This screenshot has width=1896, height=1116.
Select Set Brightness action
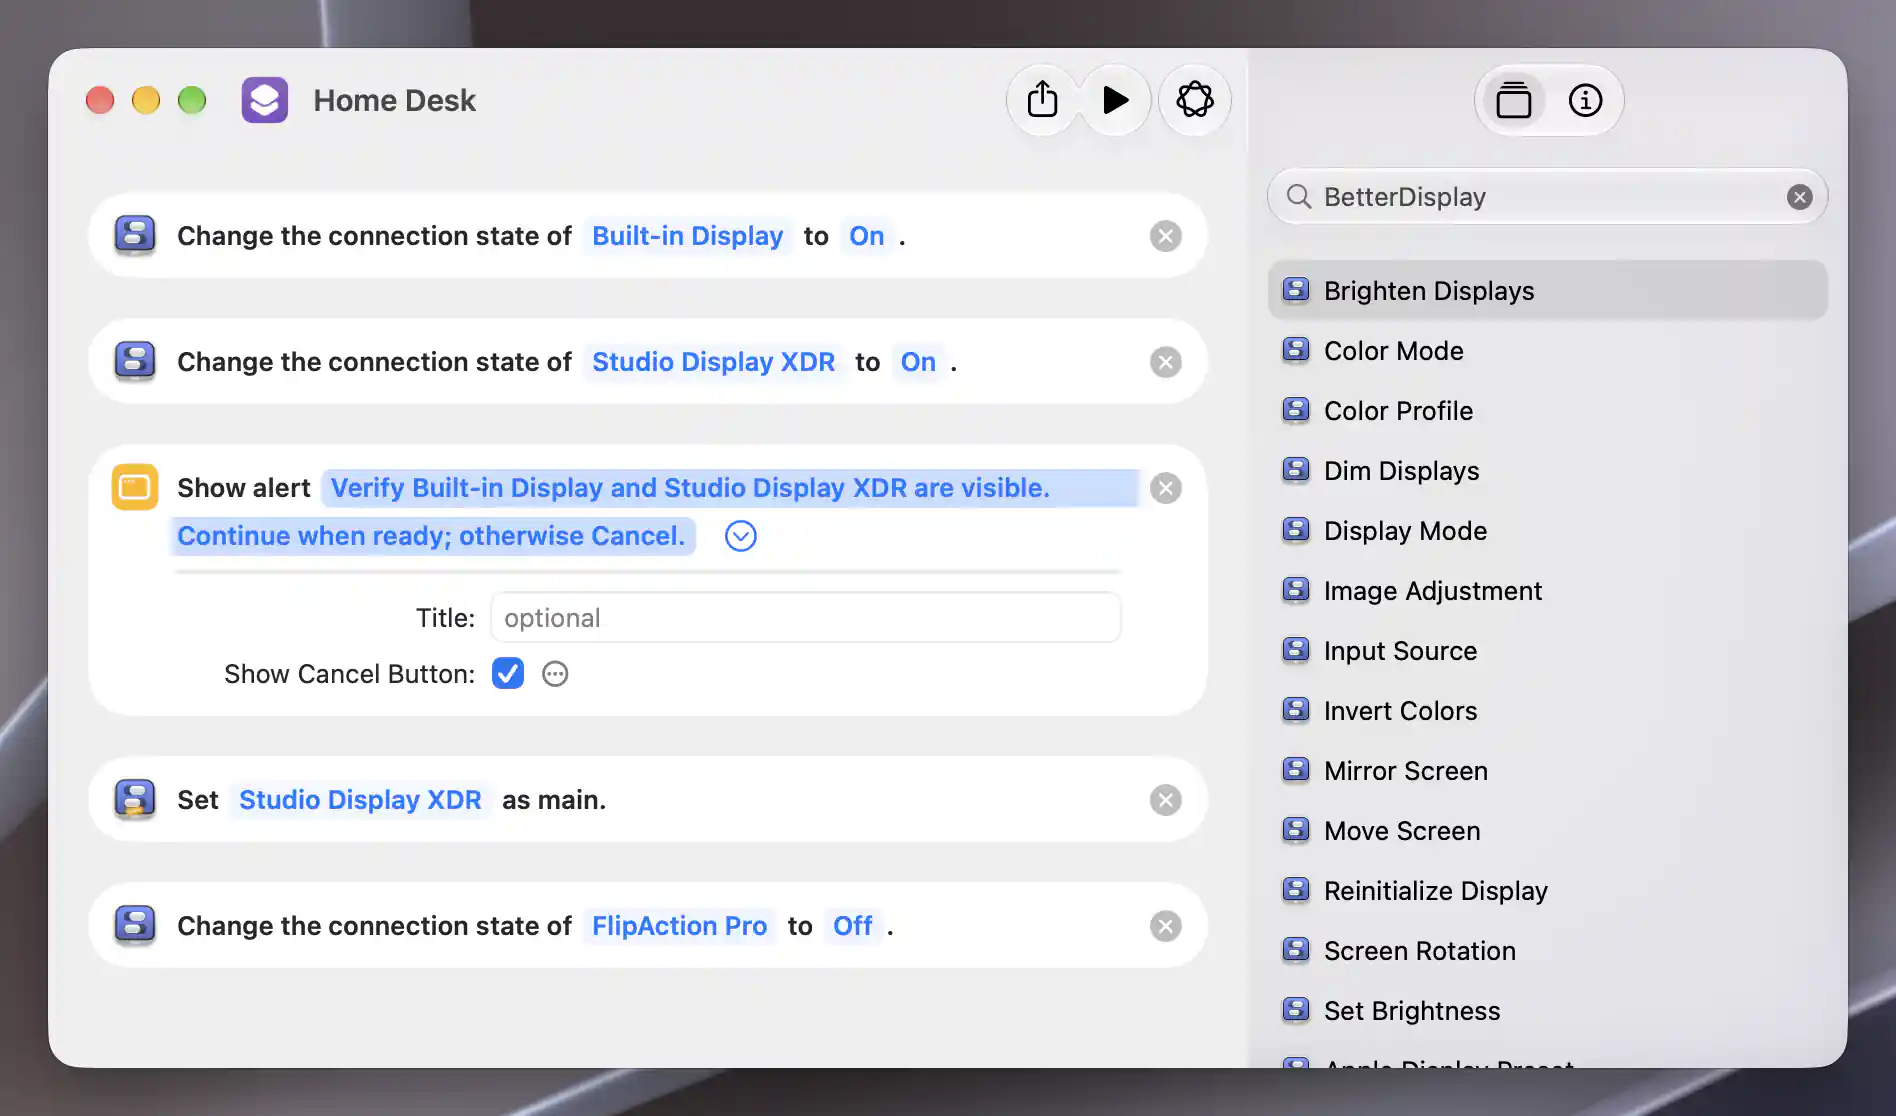(1547, 1011)
